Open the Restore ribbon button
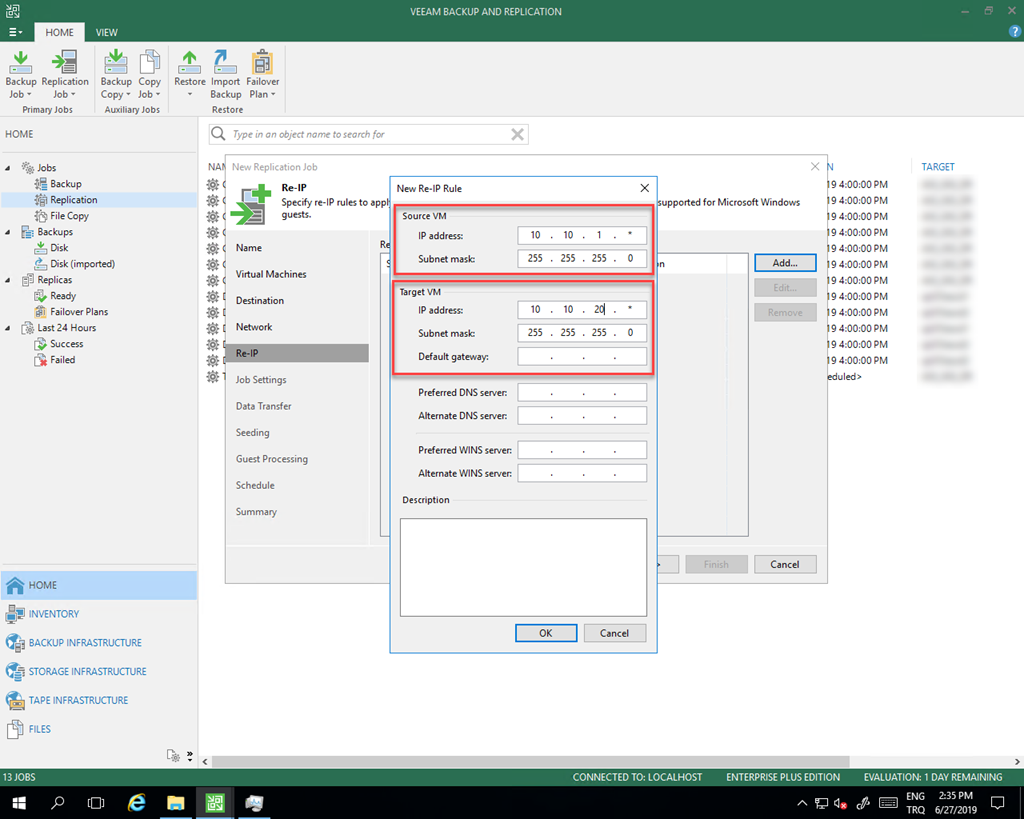The image size is (1024, 819). pos(189,74)
